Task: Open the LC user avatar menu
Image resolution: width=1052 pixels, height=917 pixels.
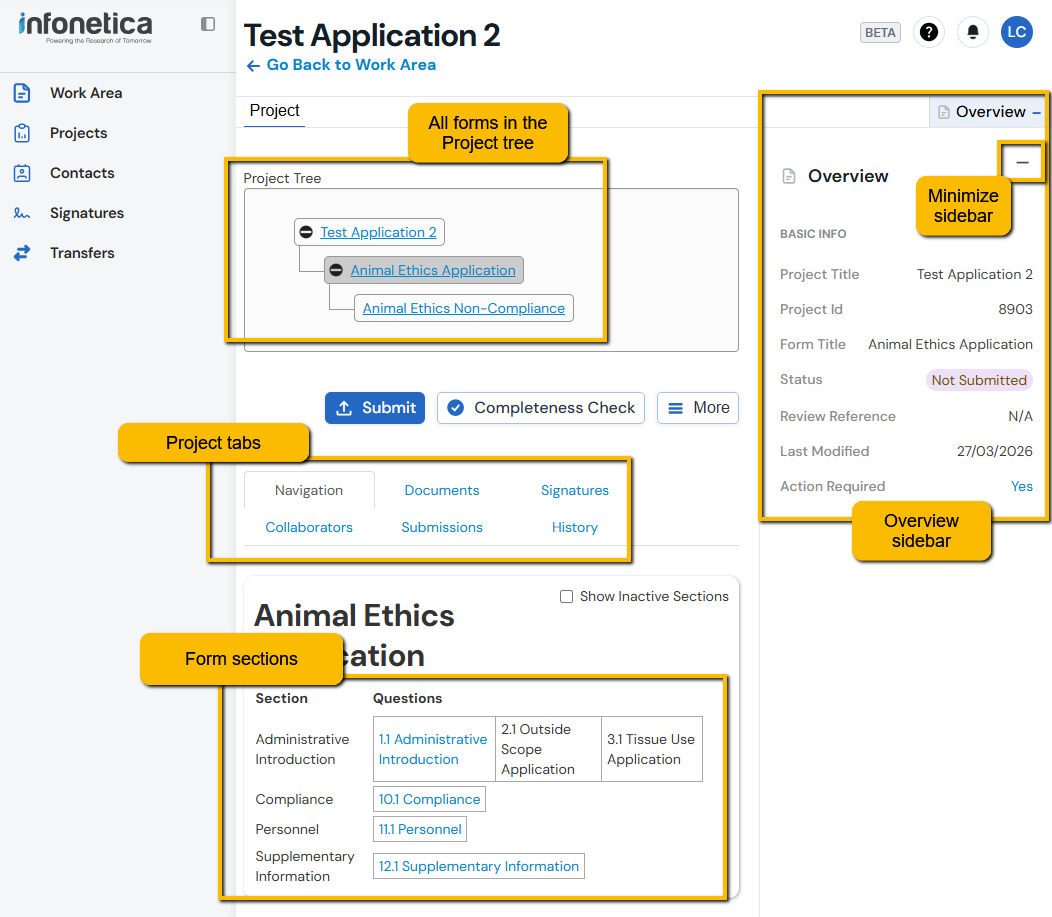Action: (1016, 32)
